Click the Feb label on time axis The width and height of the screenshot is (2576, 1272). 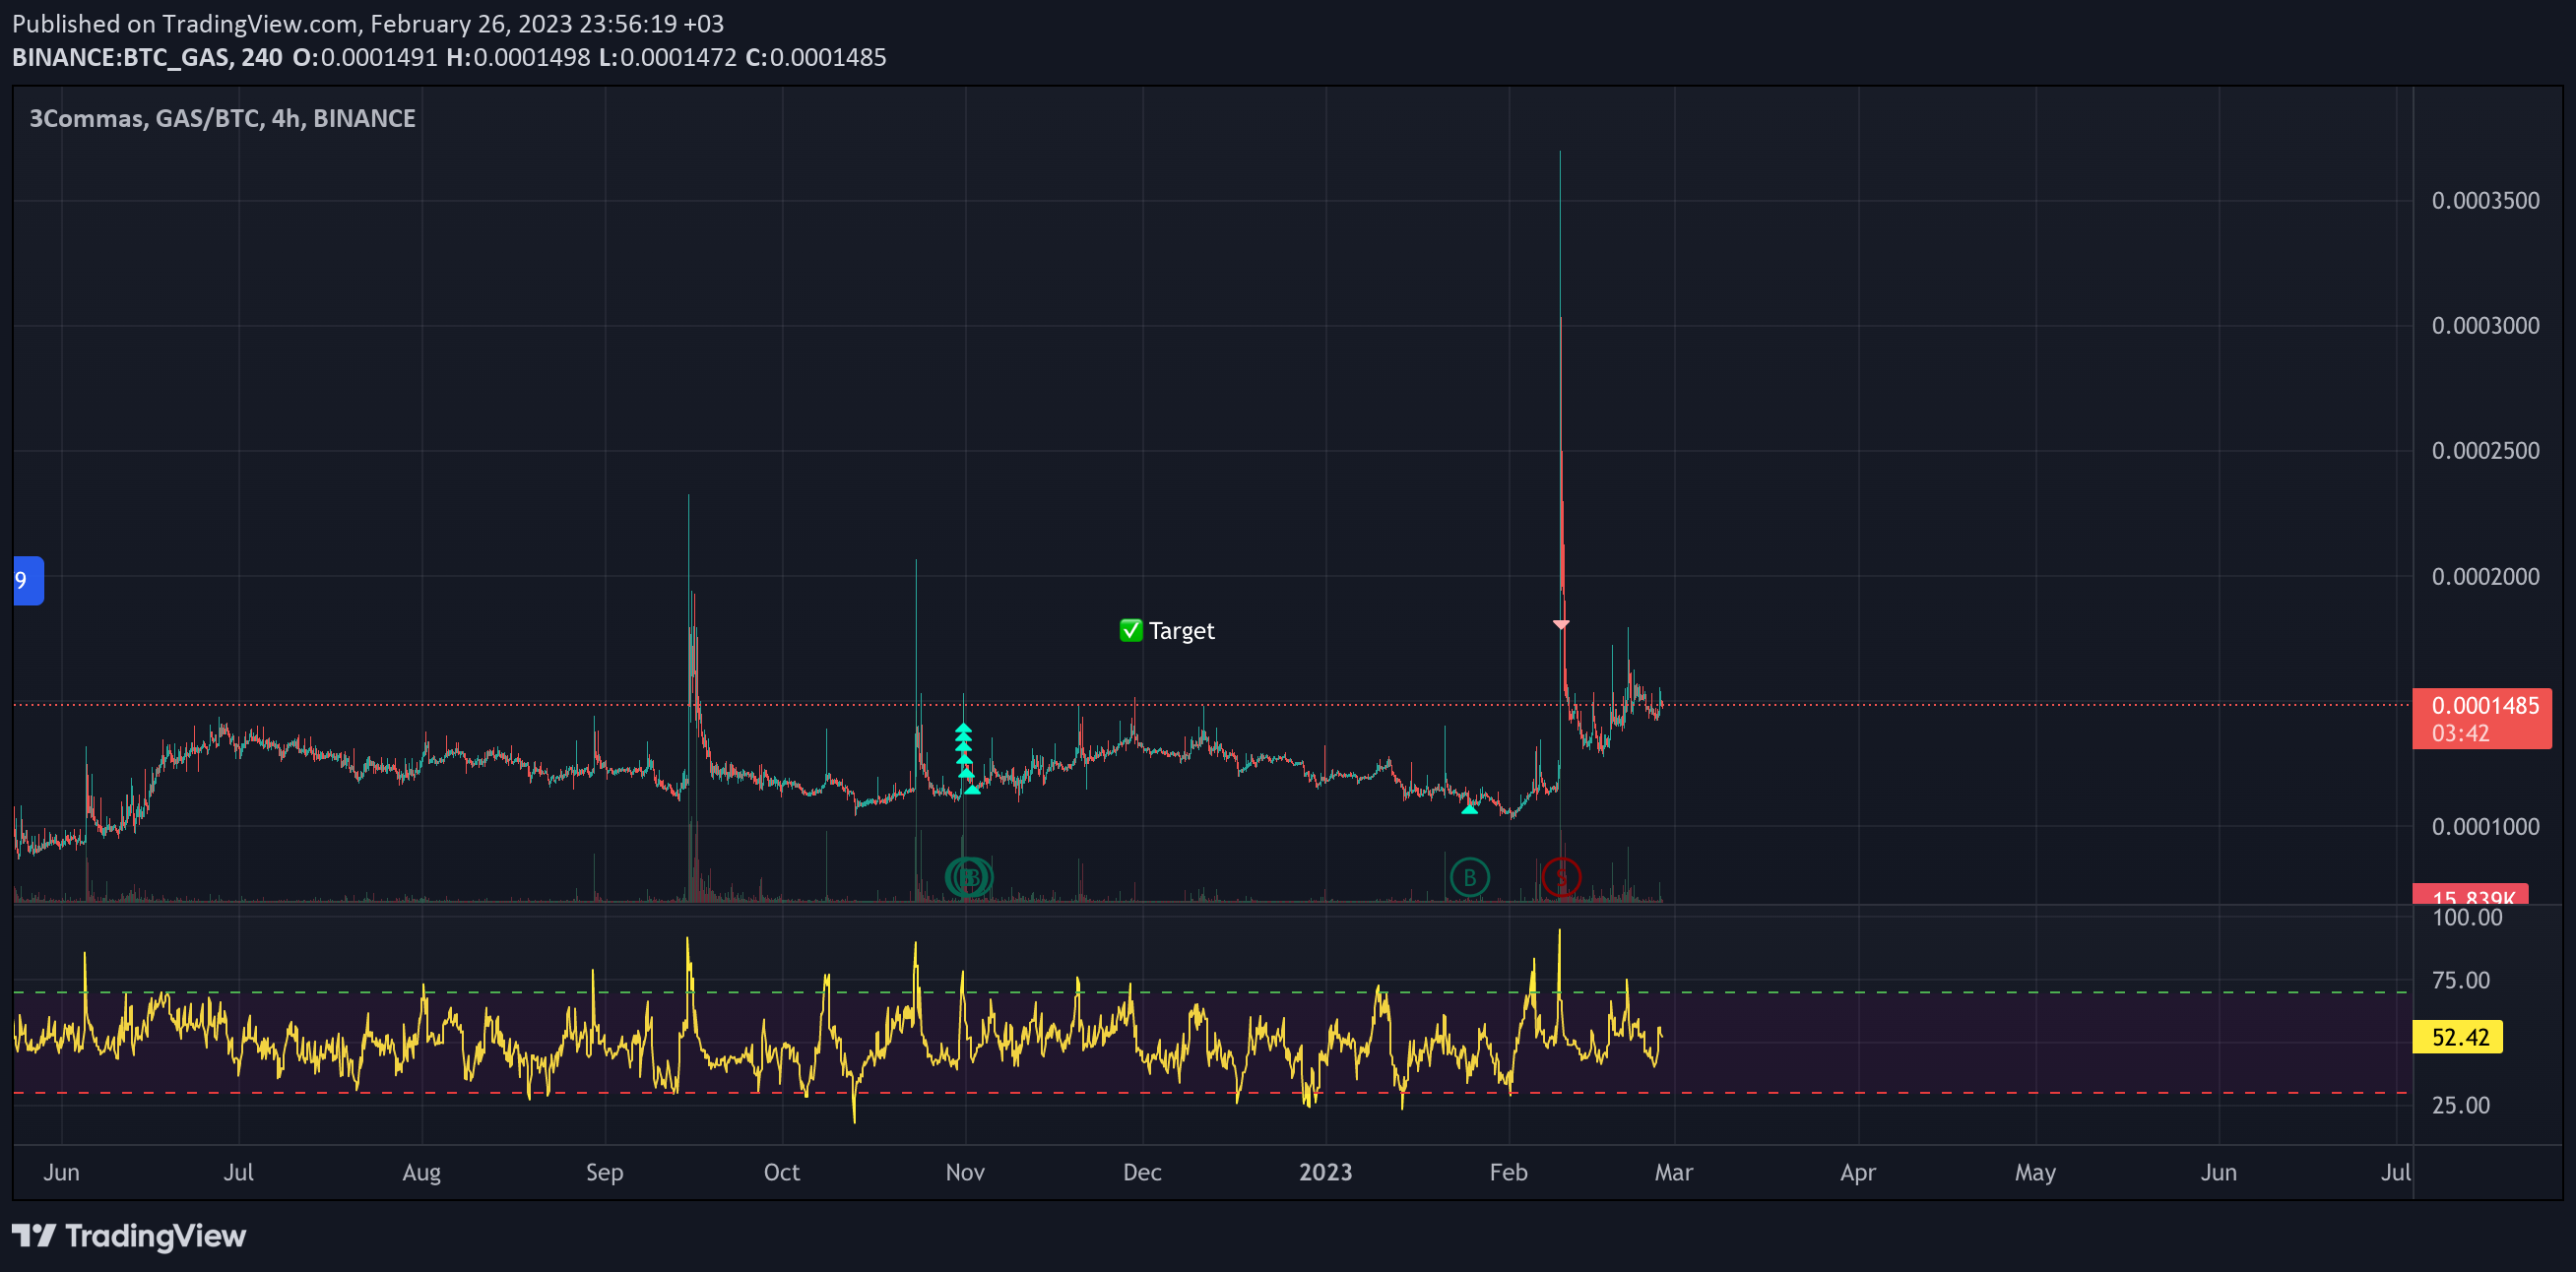tap(1508, 1172)
